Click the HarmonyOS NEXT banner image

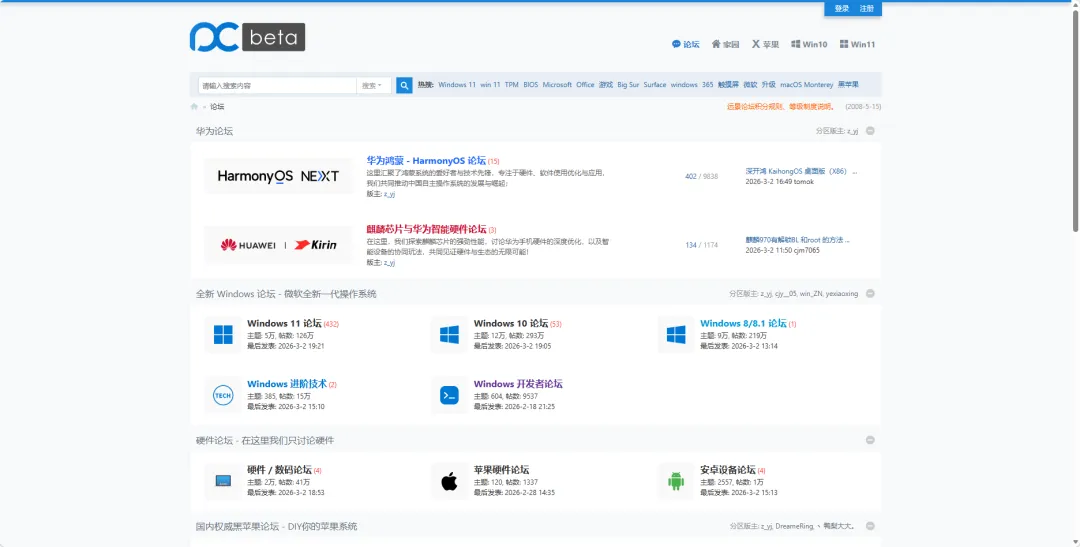click(x=278, y=176)
